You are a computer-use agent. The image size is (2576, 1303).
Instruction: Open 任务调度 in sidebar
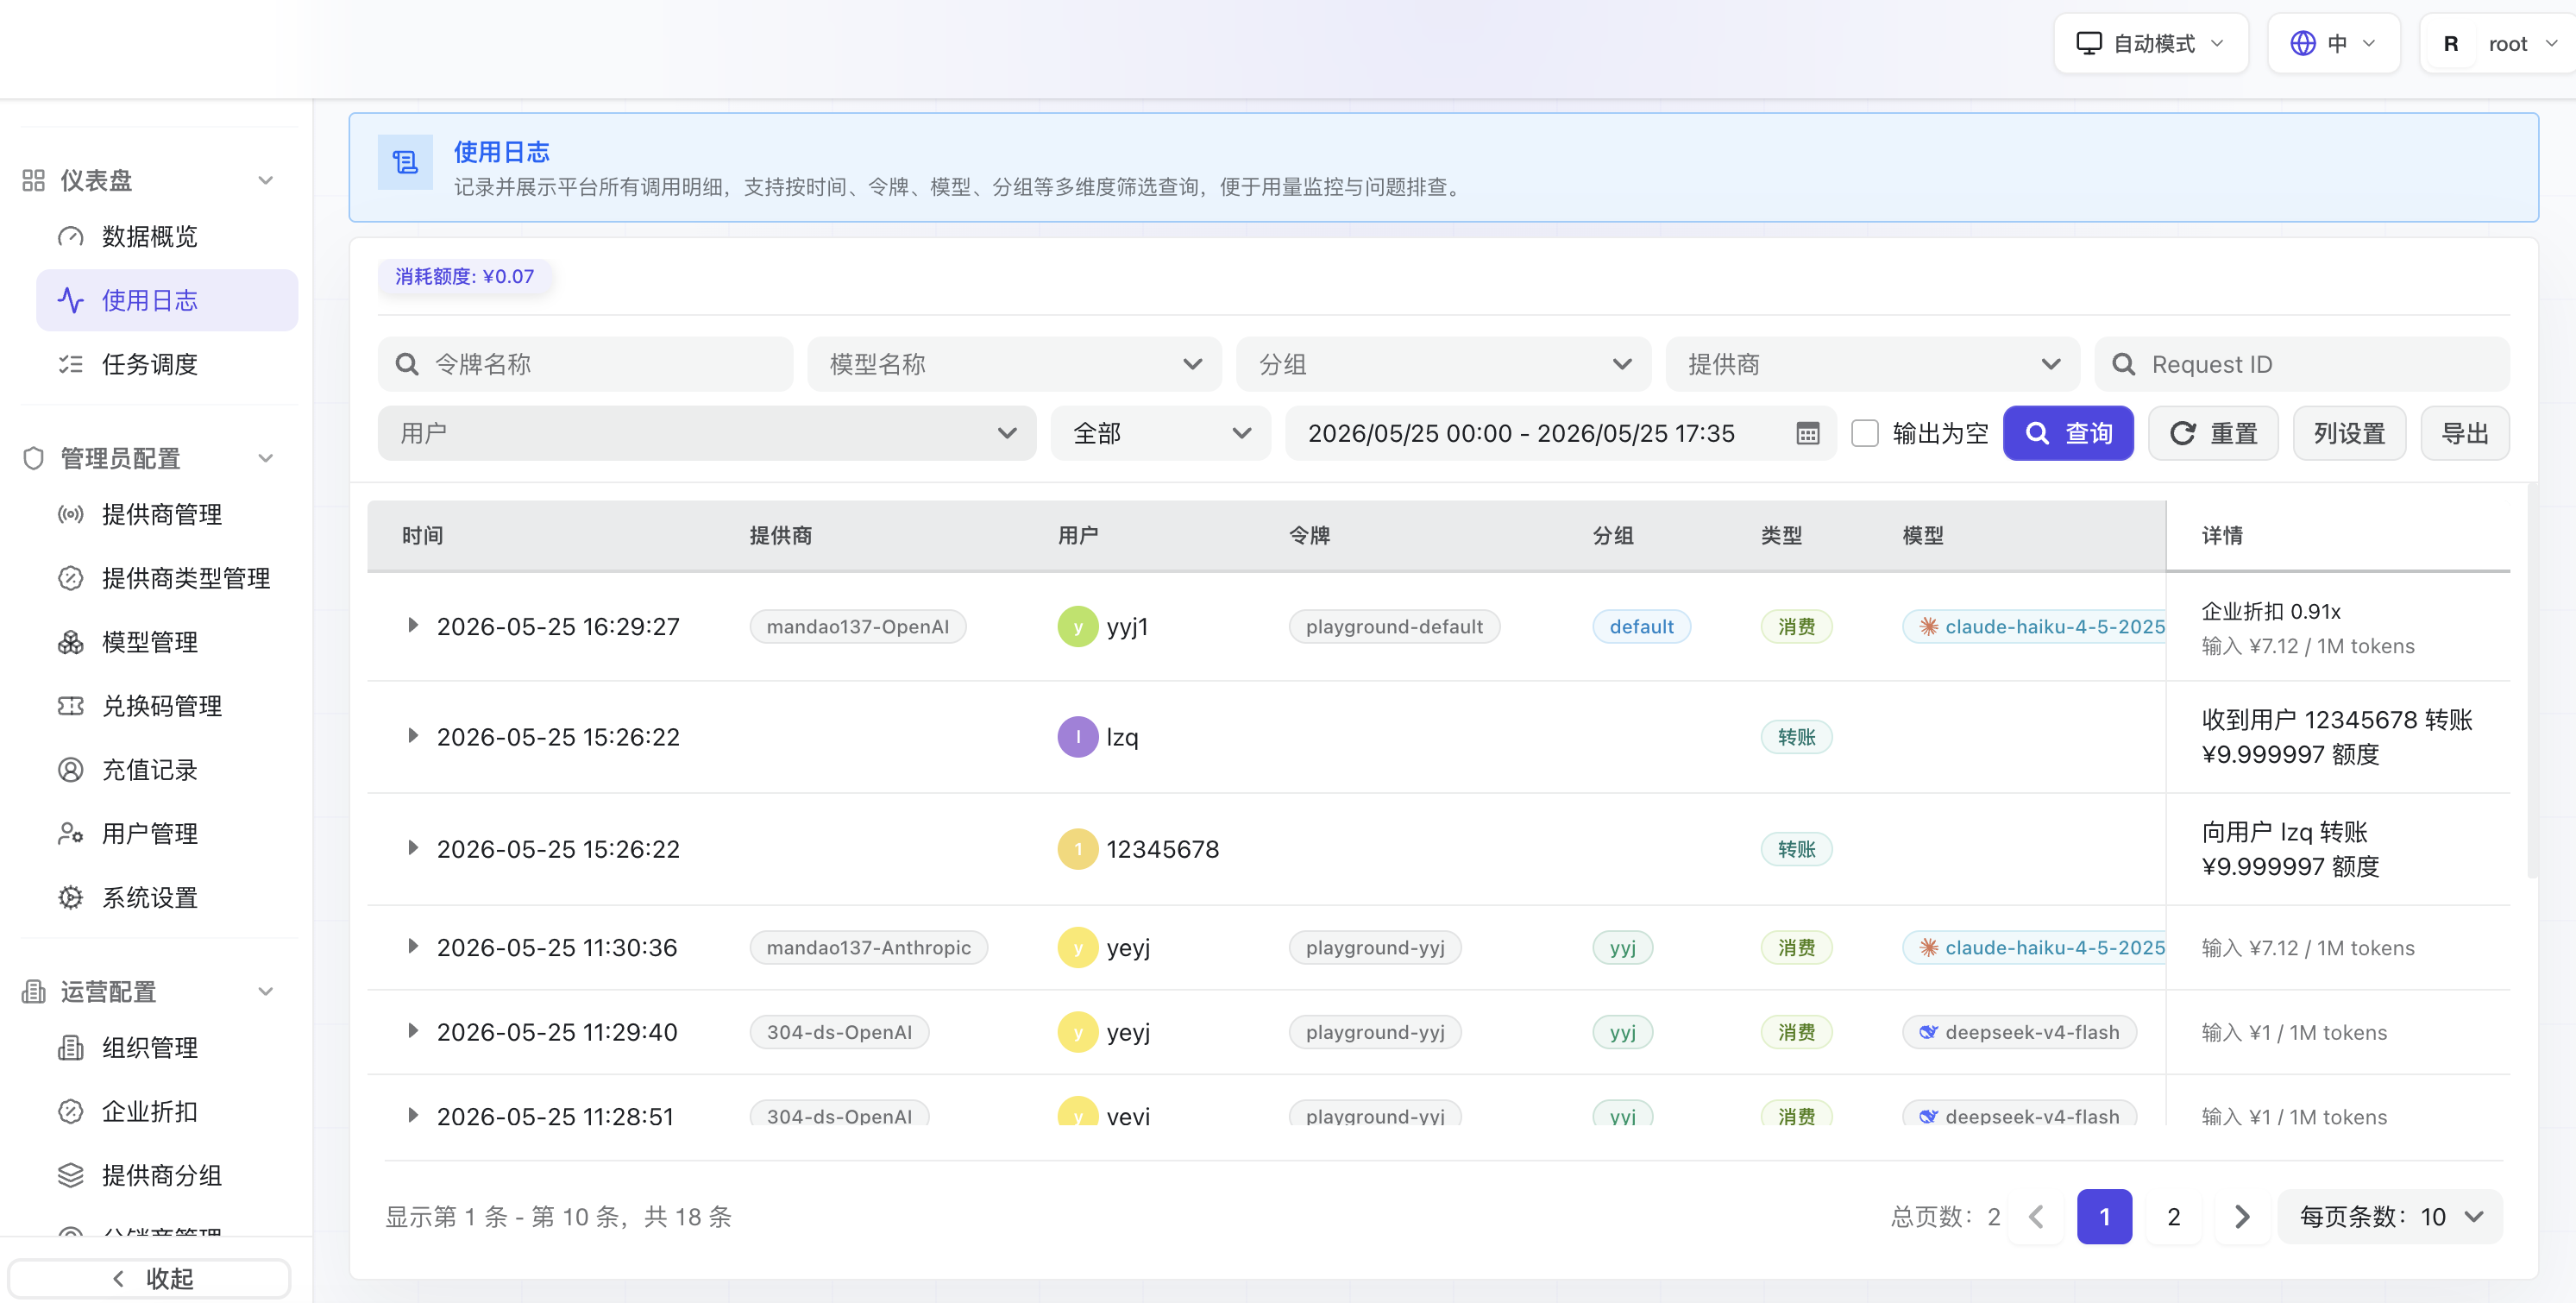click(x=167, y=364)
